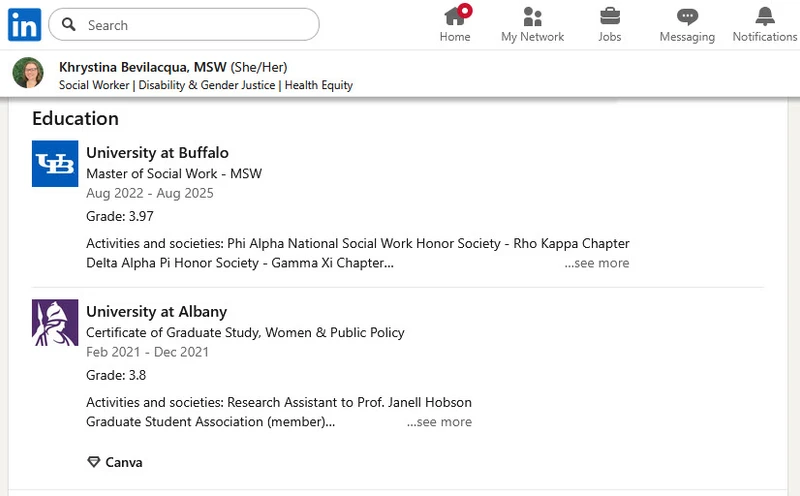Click Khrystina Bevilacqua's profile photo
800x496 pixels.
click(28, 72)
